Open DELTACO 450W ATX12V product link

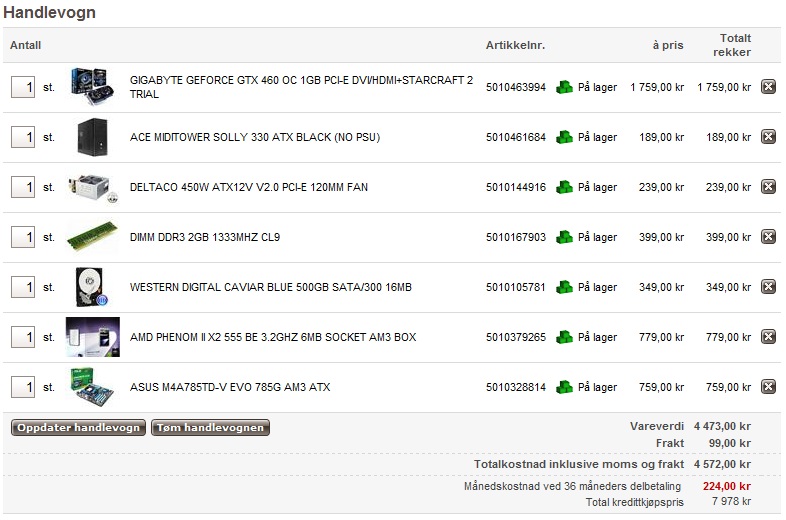(249, 187)
